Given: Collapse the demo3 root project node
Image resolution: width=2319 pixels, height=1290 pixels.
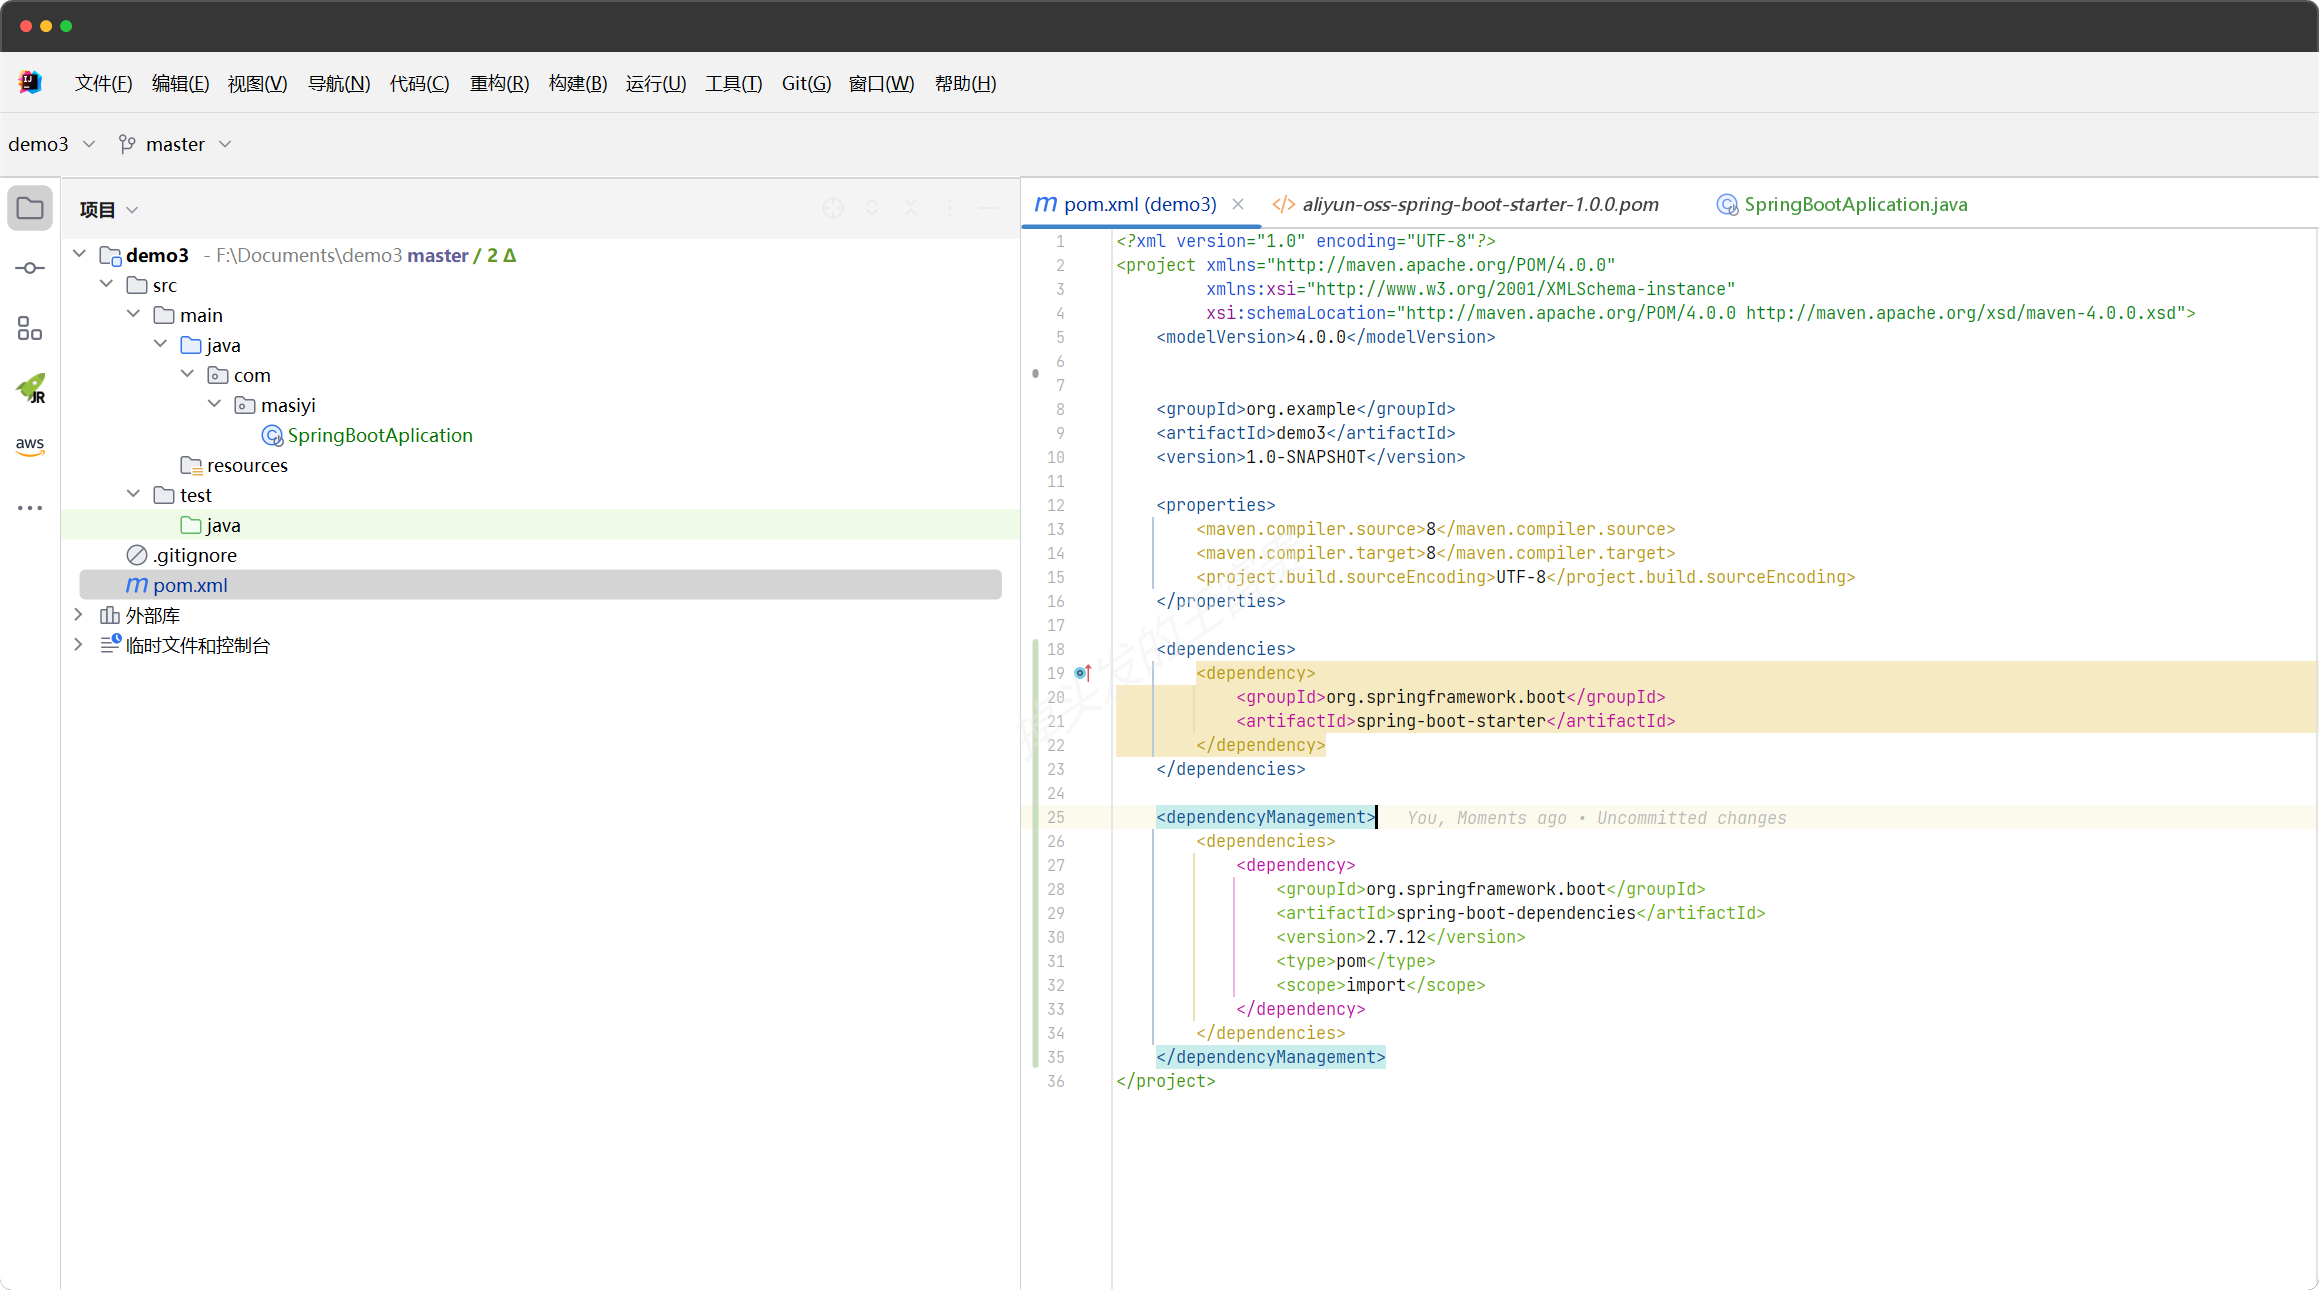Looking at the screenshot, I should pos(80,254).
